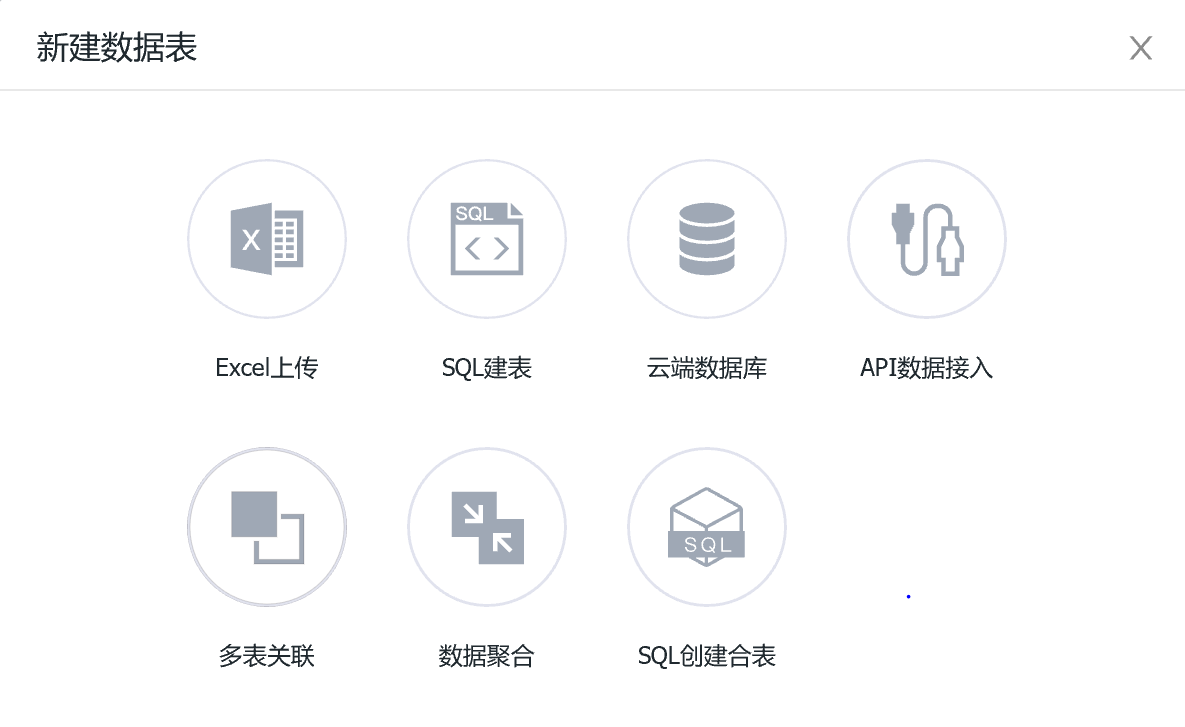1185x727 pixels.
Task: Click the 'Excel上传' text label
Action: (267, 368)
